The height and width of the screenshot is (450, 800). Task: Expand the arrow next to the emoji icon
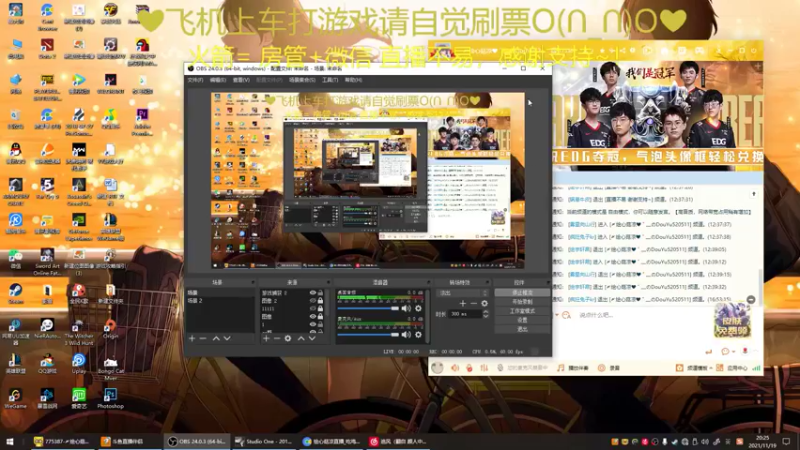733,352
